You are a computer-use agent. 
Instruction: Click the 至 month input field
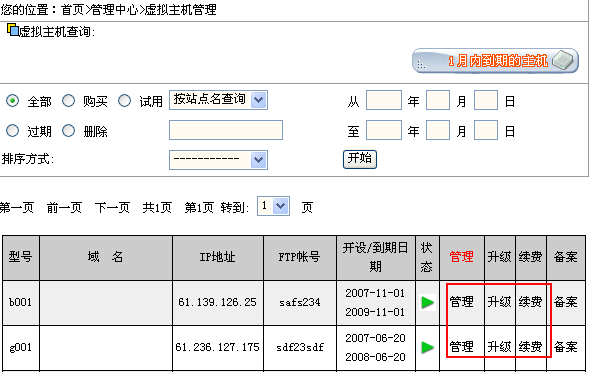[x=438, y=130]
